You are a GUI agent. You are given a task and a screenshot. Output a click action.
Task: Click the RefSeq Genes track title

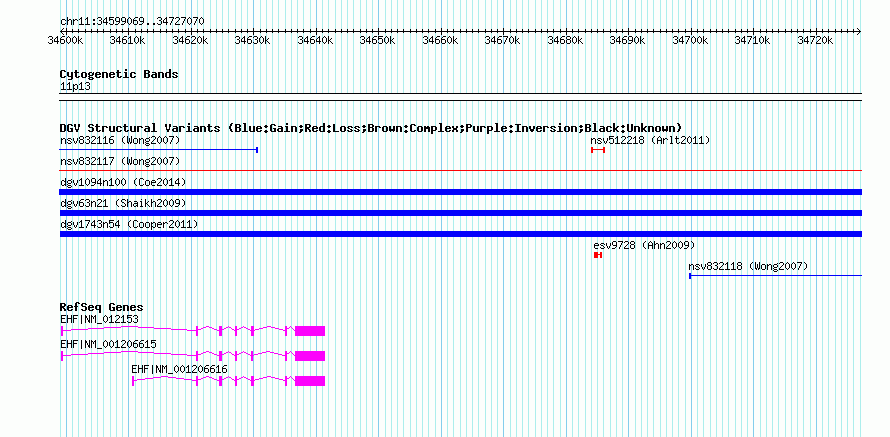102,308
